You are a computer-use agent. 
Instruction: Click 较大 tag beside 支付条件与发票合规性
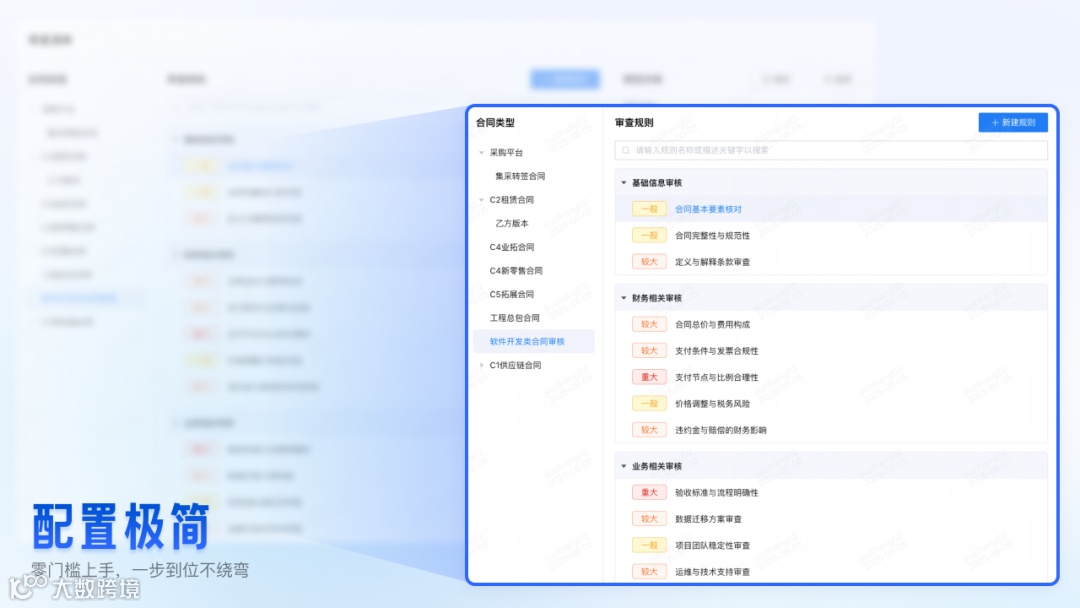tap(649, 350)
